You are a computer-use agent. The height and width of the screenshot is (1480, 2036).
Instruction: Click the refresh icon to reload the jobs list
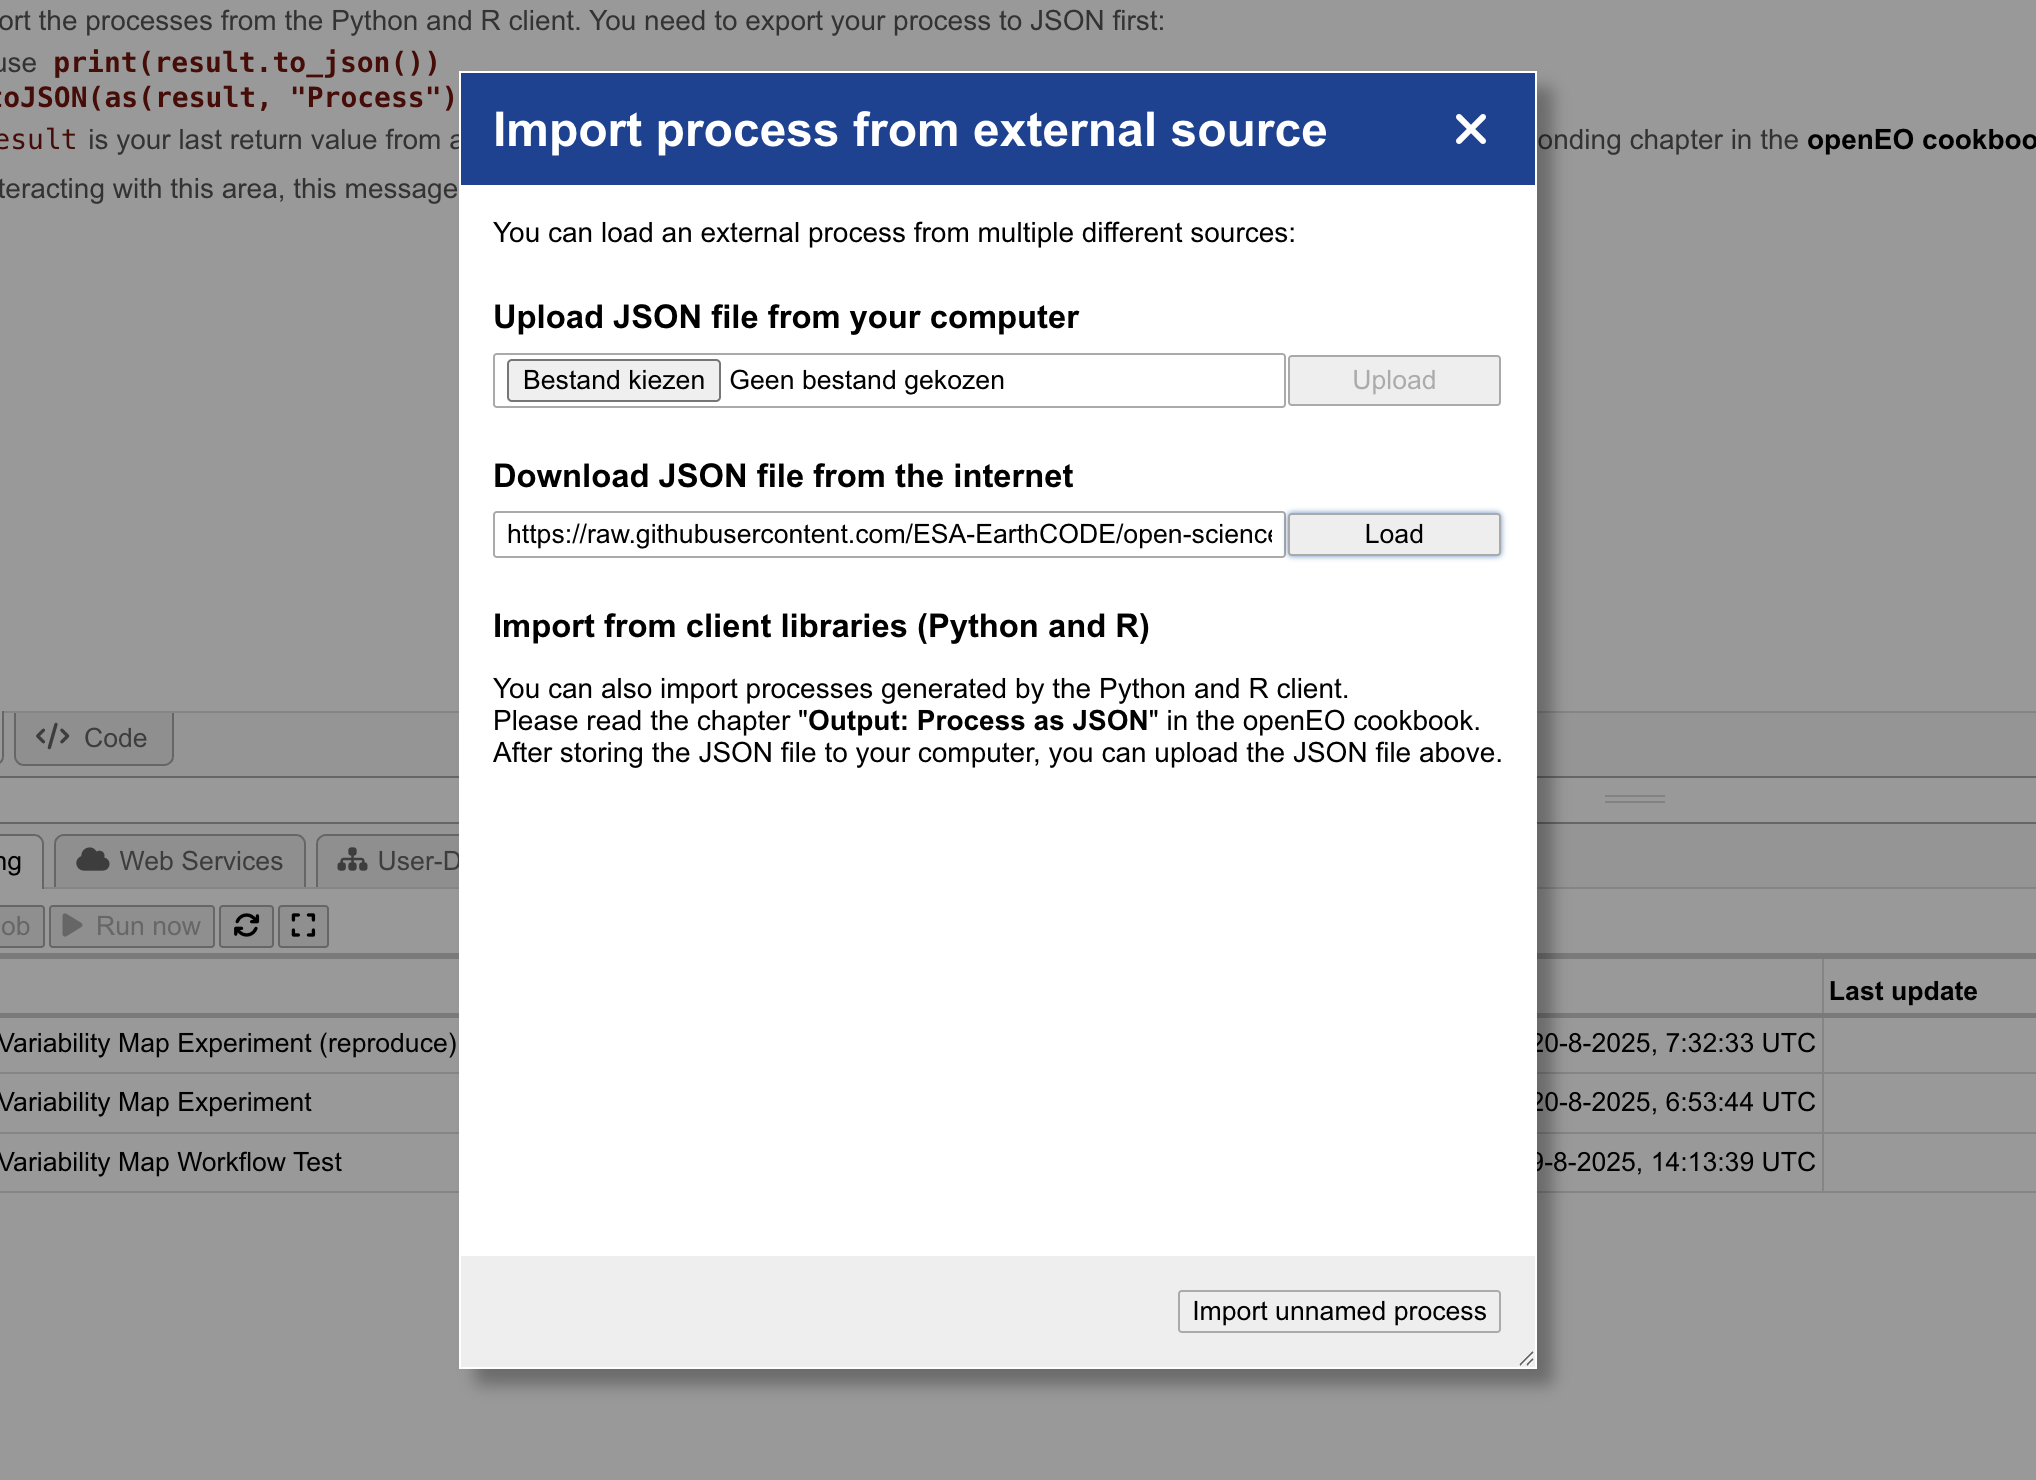click(246, 926)
